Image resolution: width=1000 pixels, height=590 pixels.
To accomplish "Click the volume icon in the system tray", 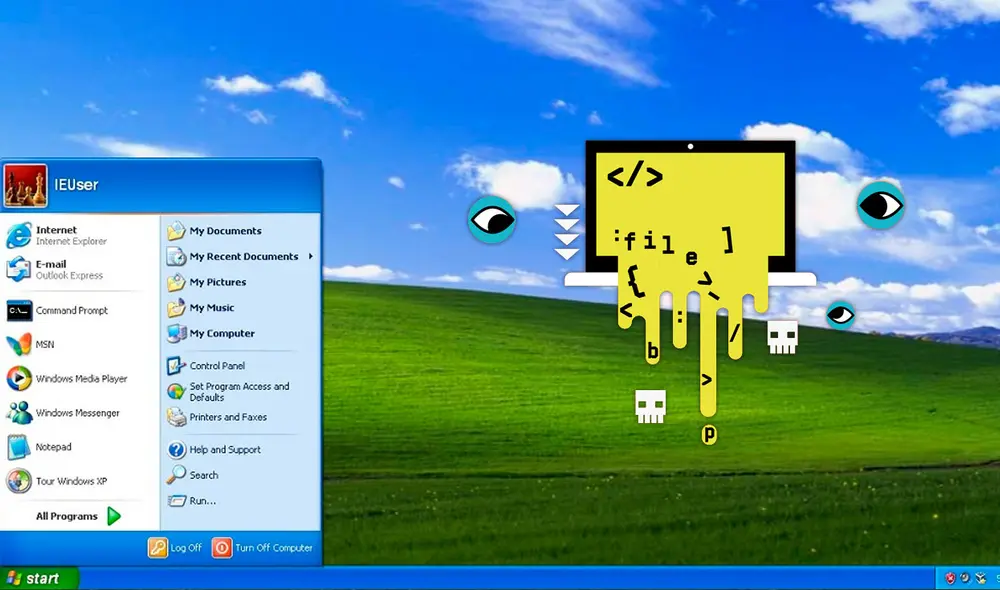I will (x=965, y=578).
